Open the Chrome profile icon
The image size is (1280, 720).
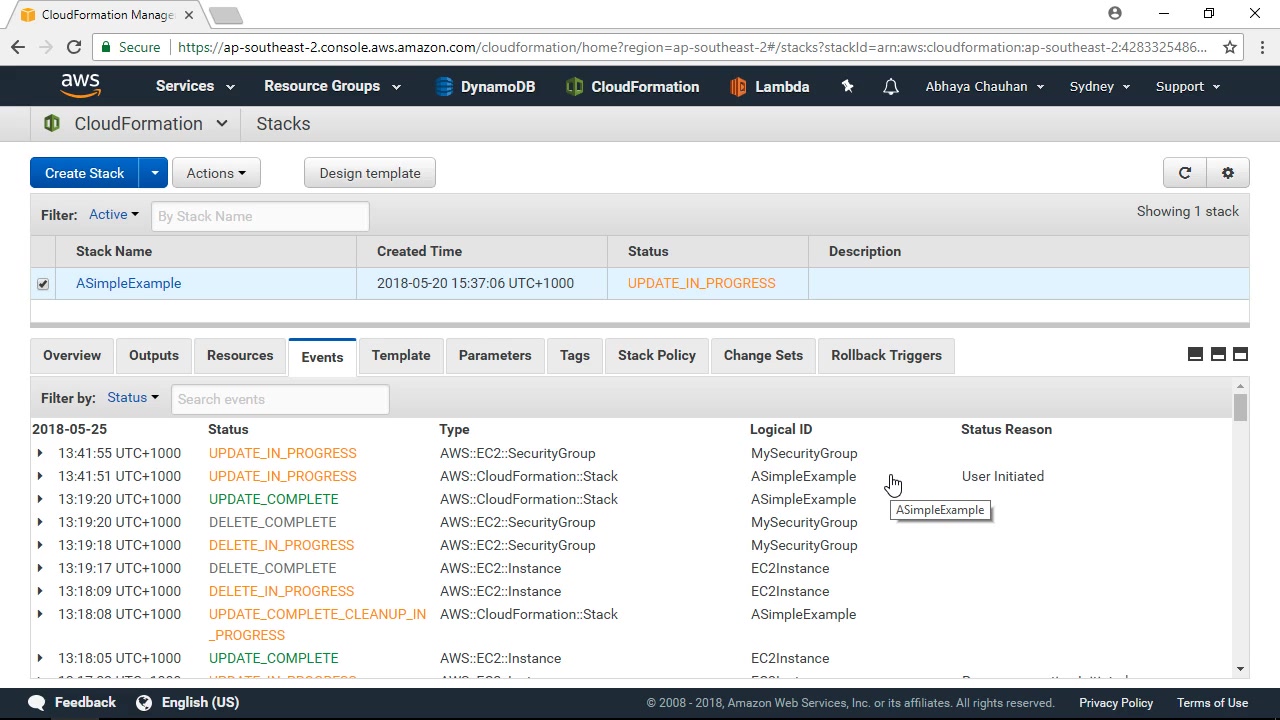[1115, 14]
